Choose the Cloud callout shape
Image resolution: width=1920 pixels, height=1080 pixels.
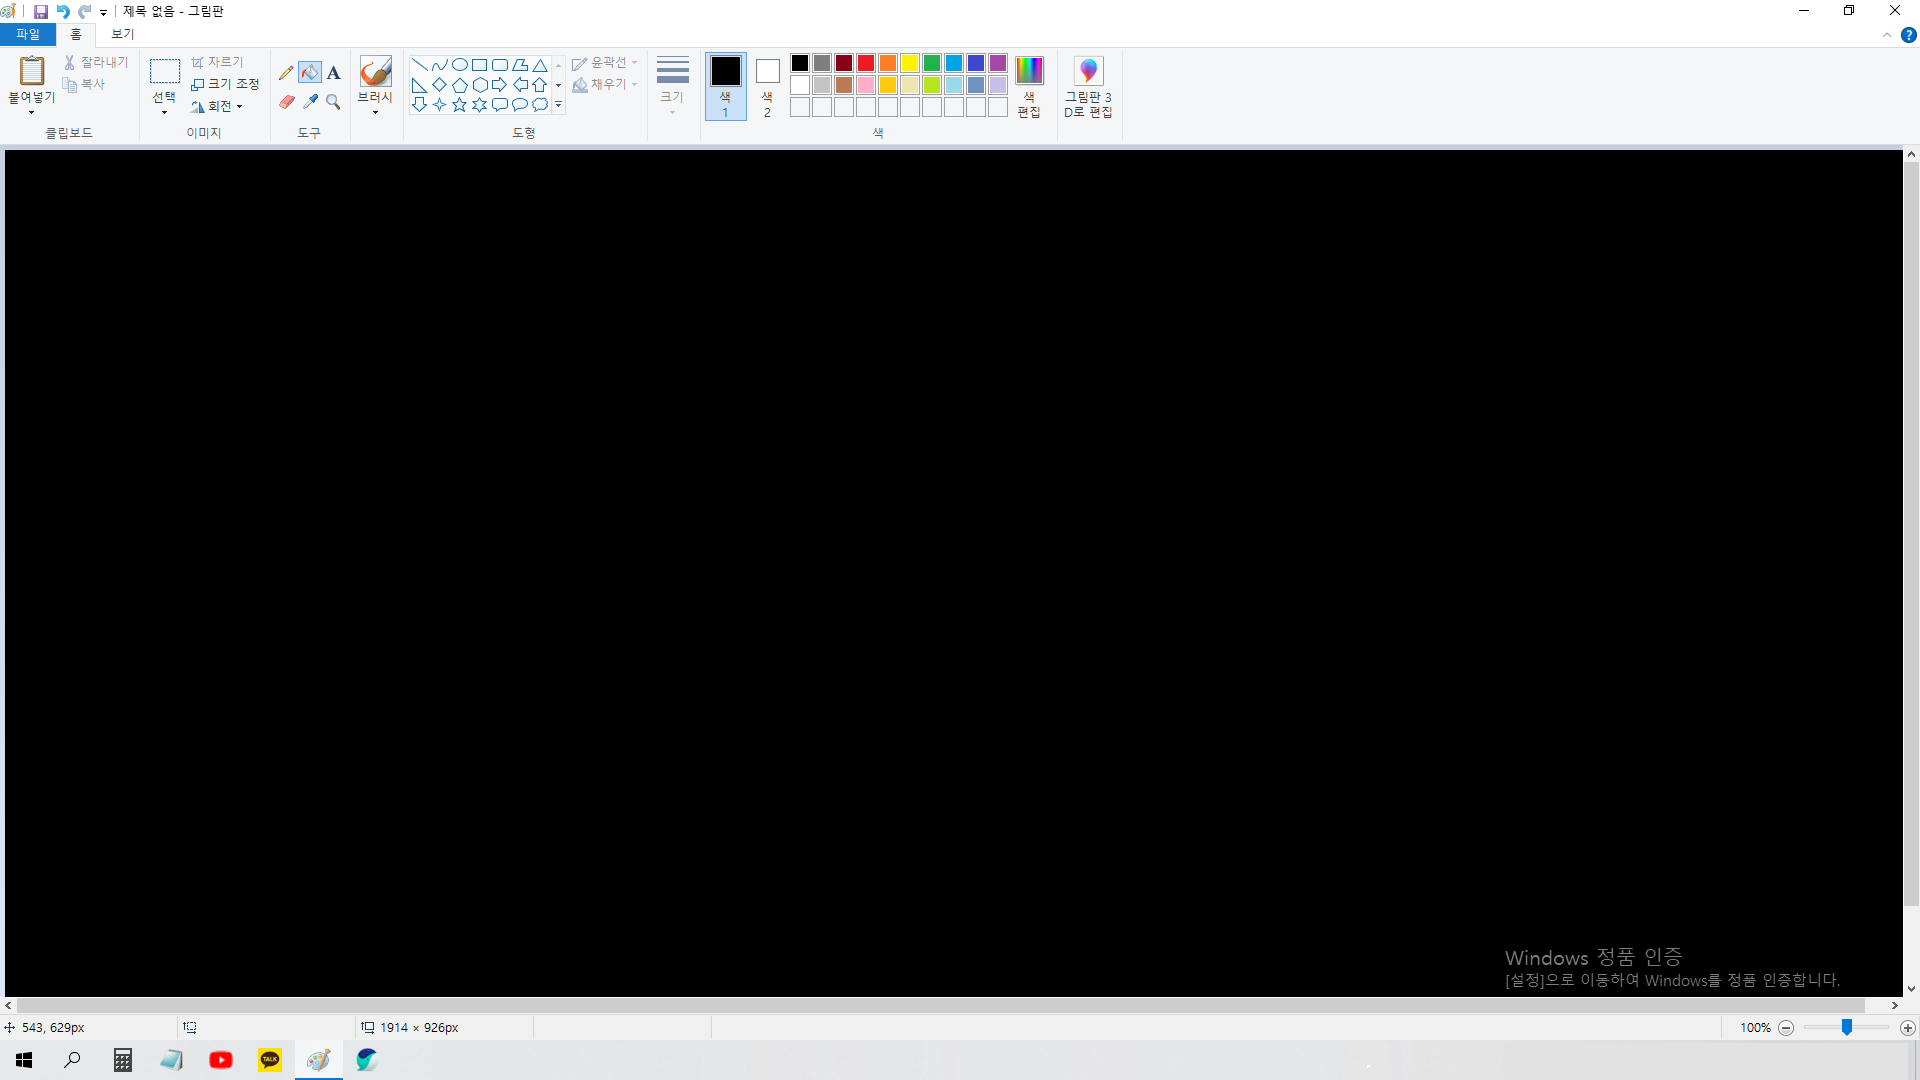540,105
